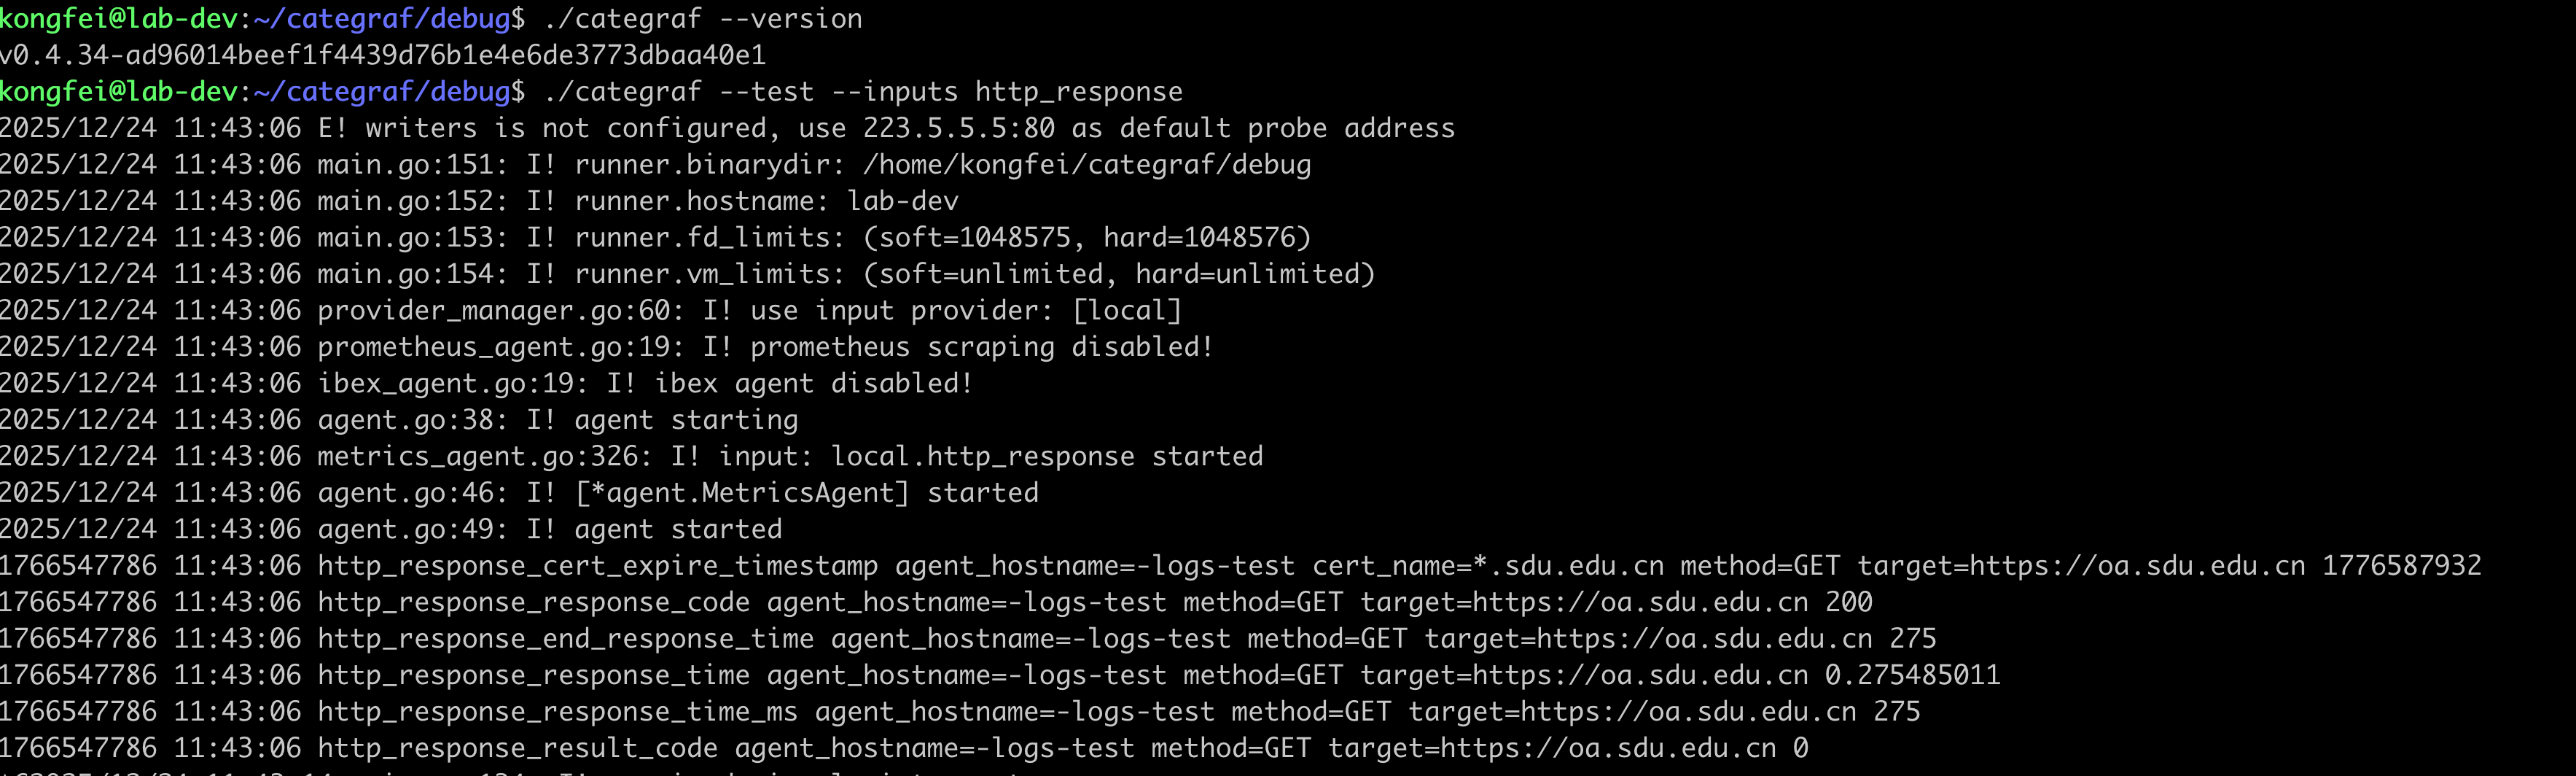Click 'prometheus scraping disabled!' log message

(x=981, y=347)
